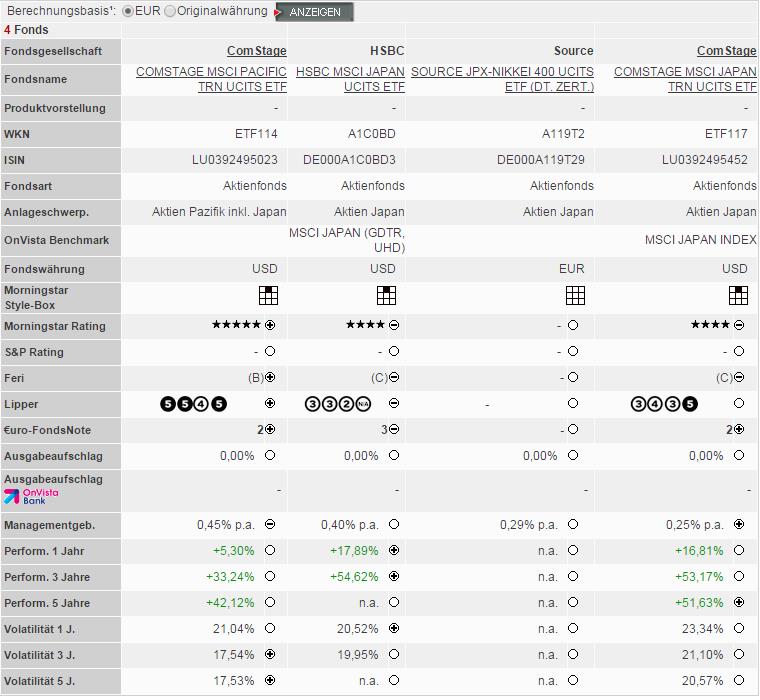This screenshot has height=700, width=760.
Task: Click the '4 Fonds' count label
Action: pos(26,30)
